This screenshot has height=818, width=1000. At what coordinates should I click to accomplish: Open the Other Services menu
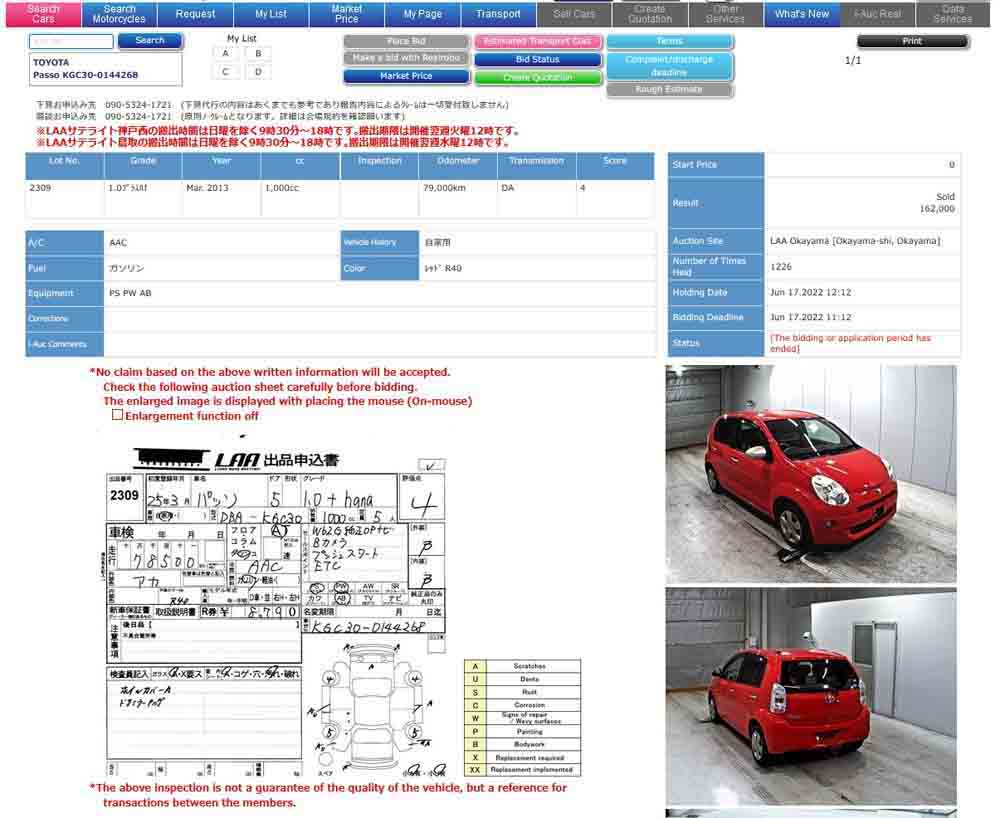pos(726,13)
